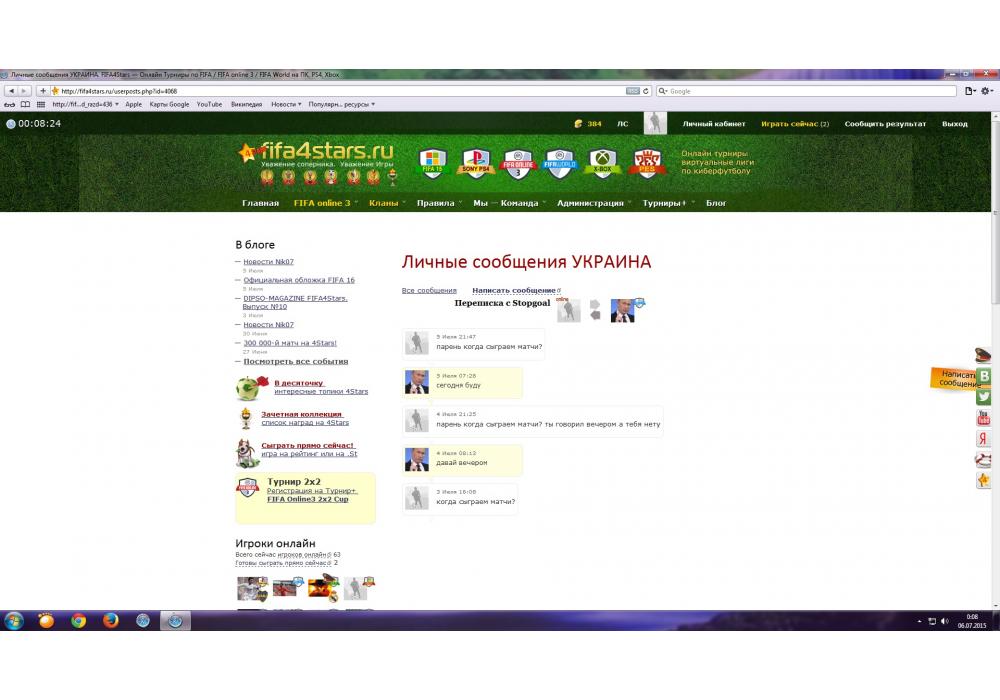Open the officer cap side icon
Screen dimensions: 1000x700
983,354
